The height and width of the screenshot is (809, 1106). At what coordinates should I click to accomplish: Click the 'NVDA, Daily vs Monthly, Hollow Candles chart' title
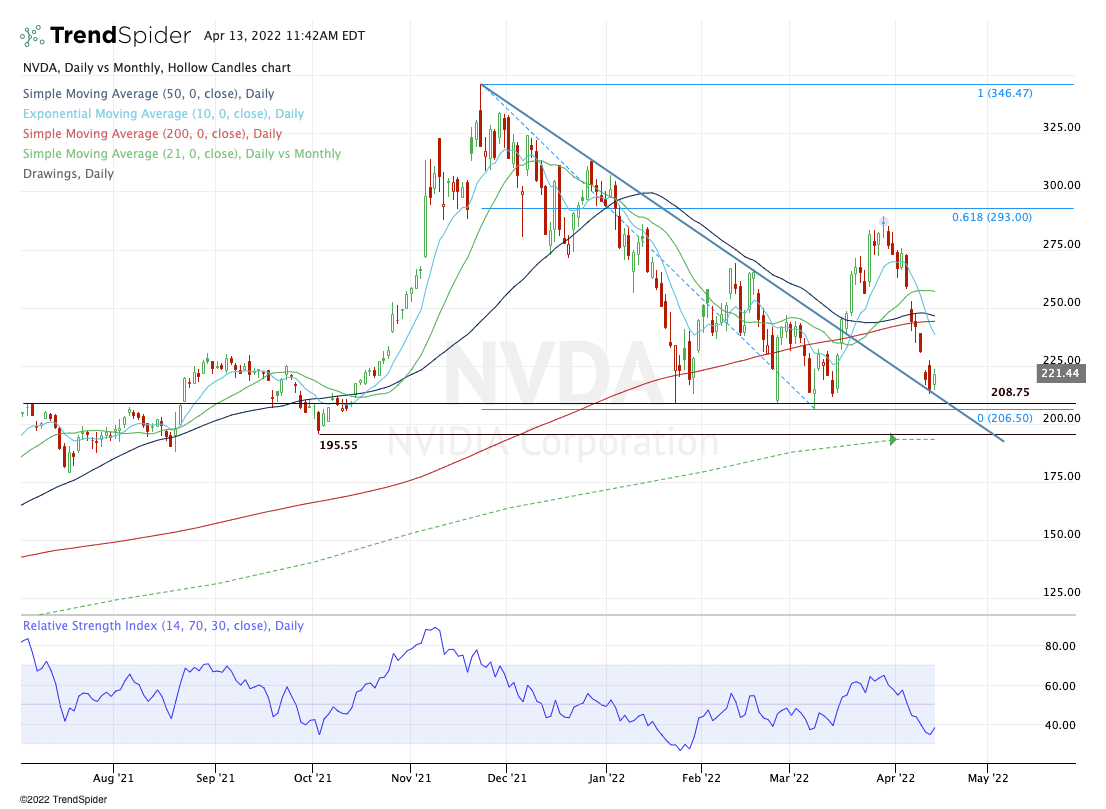[x=157, y=68]
